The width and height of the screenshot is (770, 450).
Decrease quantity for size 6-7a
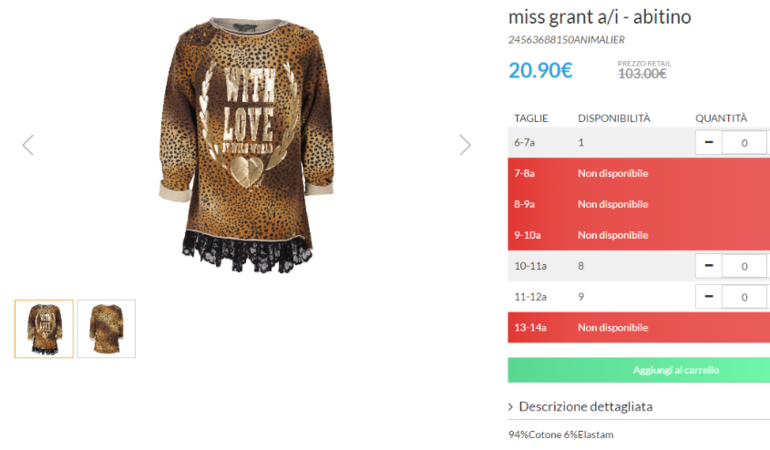coord(709,142)
